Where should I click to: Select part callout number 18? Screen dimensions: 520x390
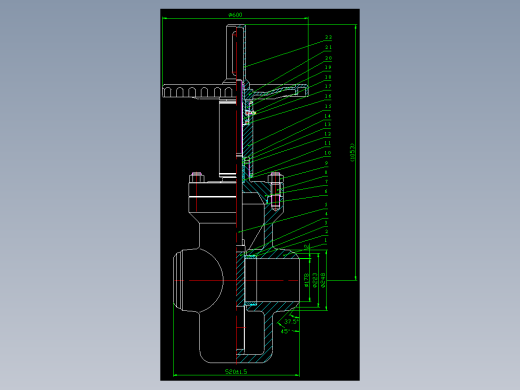(x=328, y=77)
